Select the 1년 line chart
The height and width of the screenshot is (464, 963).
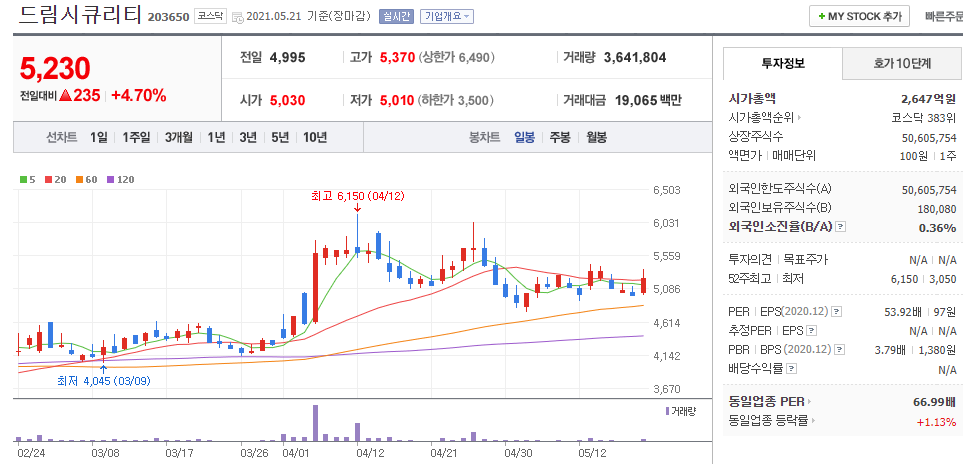216,137
